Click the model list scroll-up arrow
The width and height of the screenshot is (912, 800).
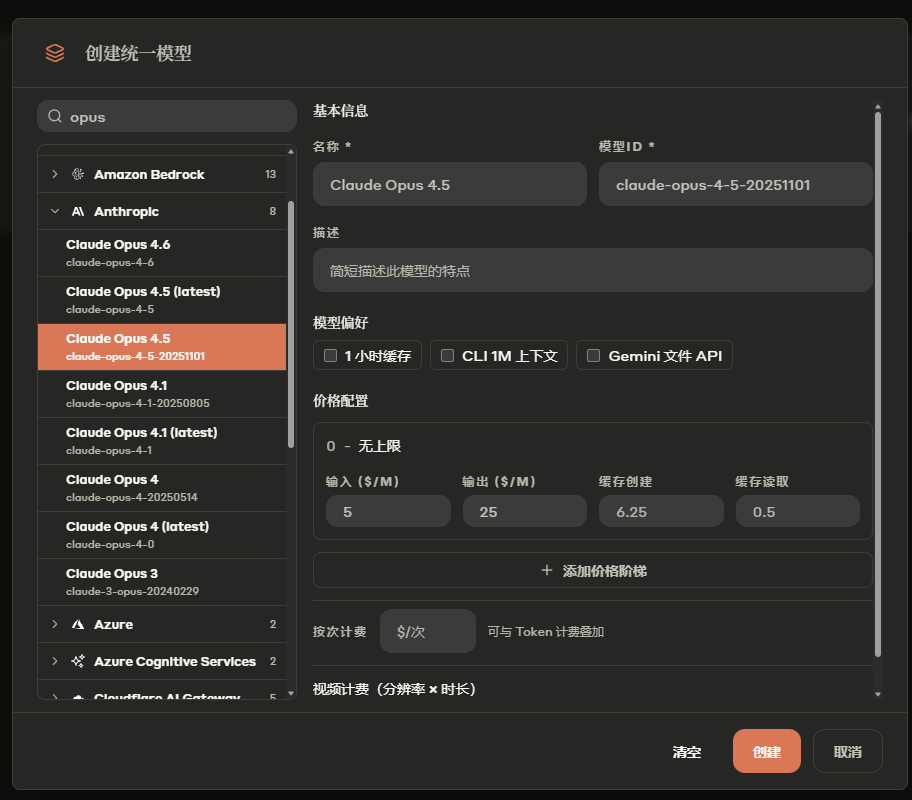(291, 151)
